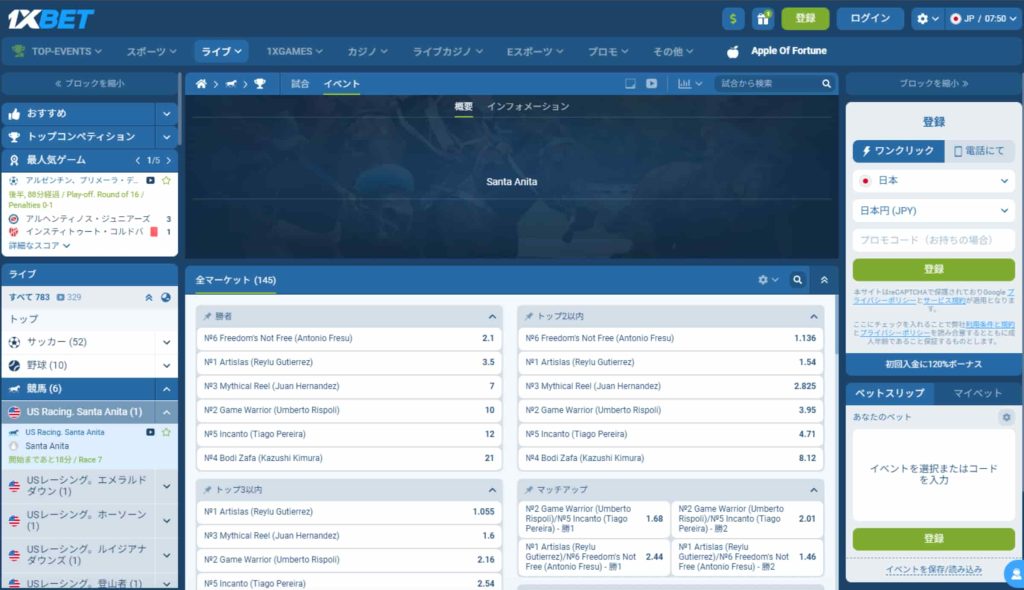Click the プロモコード input field
Image resolution: width=1024 pixels, height=590 pixels.
click(933, 240)
